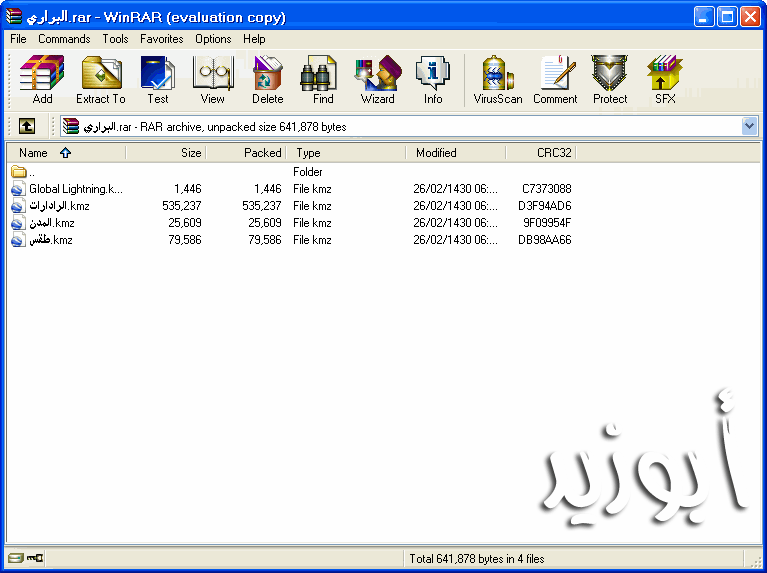Expand the address bar dropdown
The image size is (767, 573).
coord(749,126)
